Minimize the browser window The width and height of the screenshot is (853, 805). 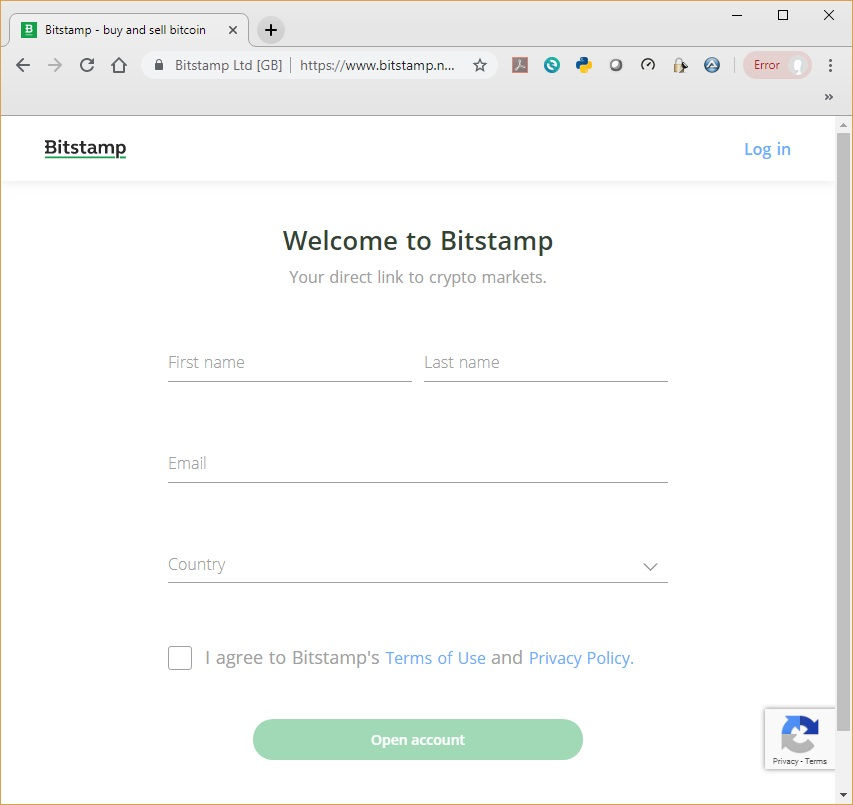coord(737,15)
